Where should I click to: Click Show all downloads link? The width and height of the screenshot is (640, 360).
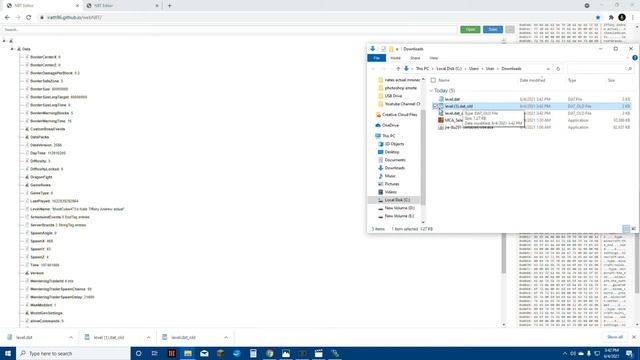615,337
